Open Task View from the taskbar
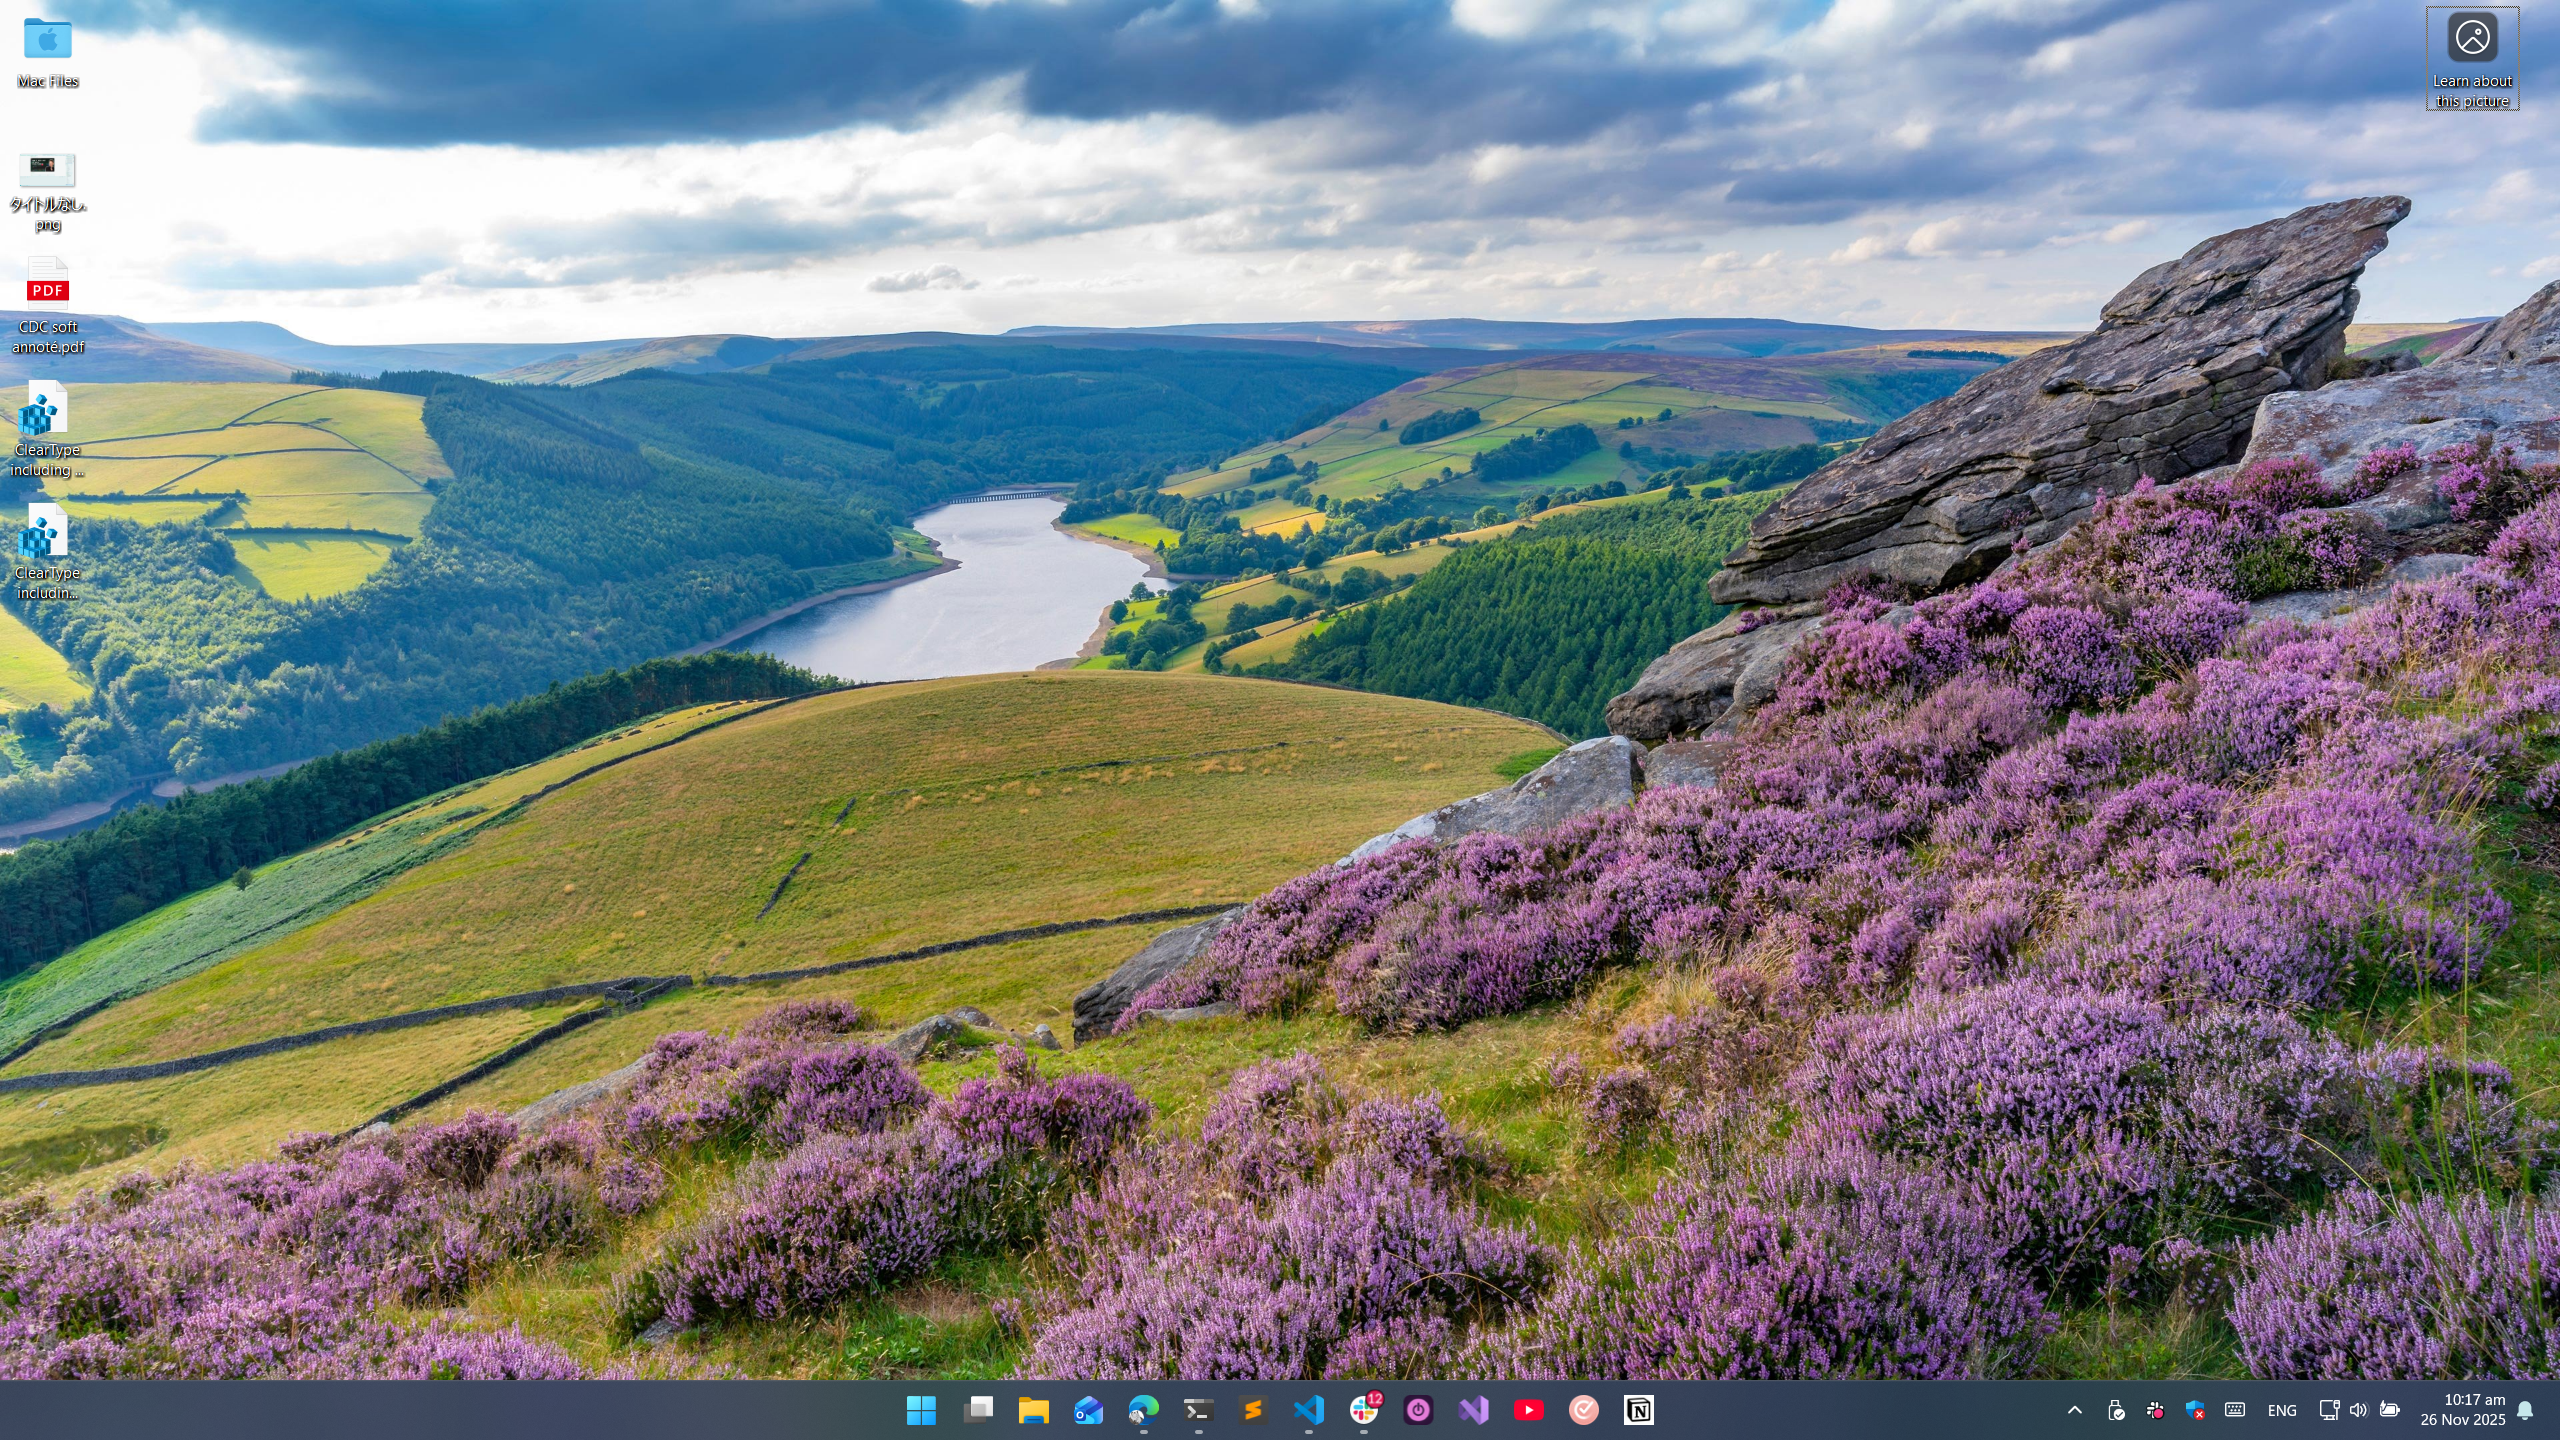 [978, 1410]
